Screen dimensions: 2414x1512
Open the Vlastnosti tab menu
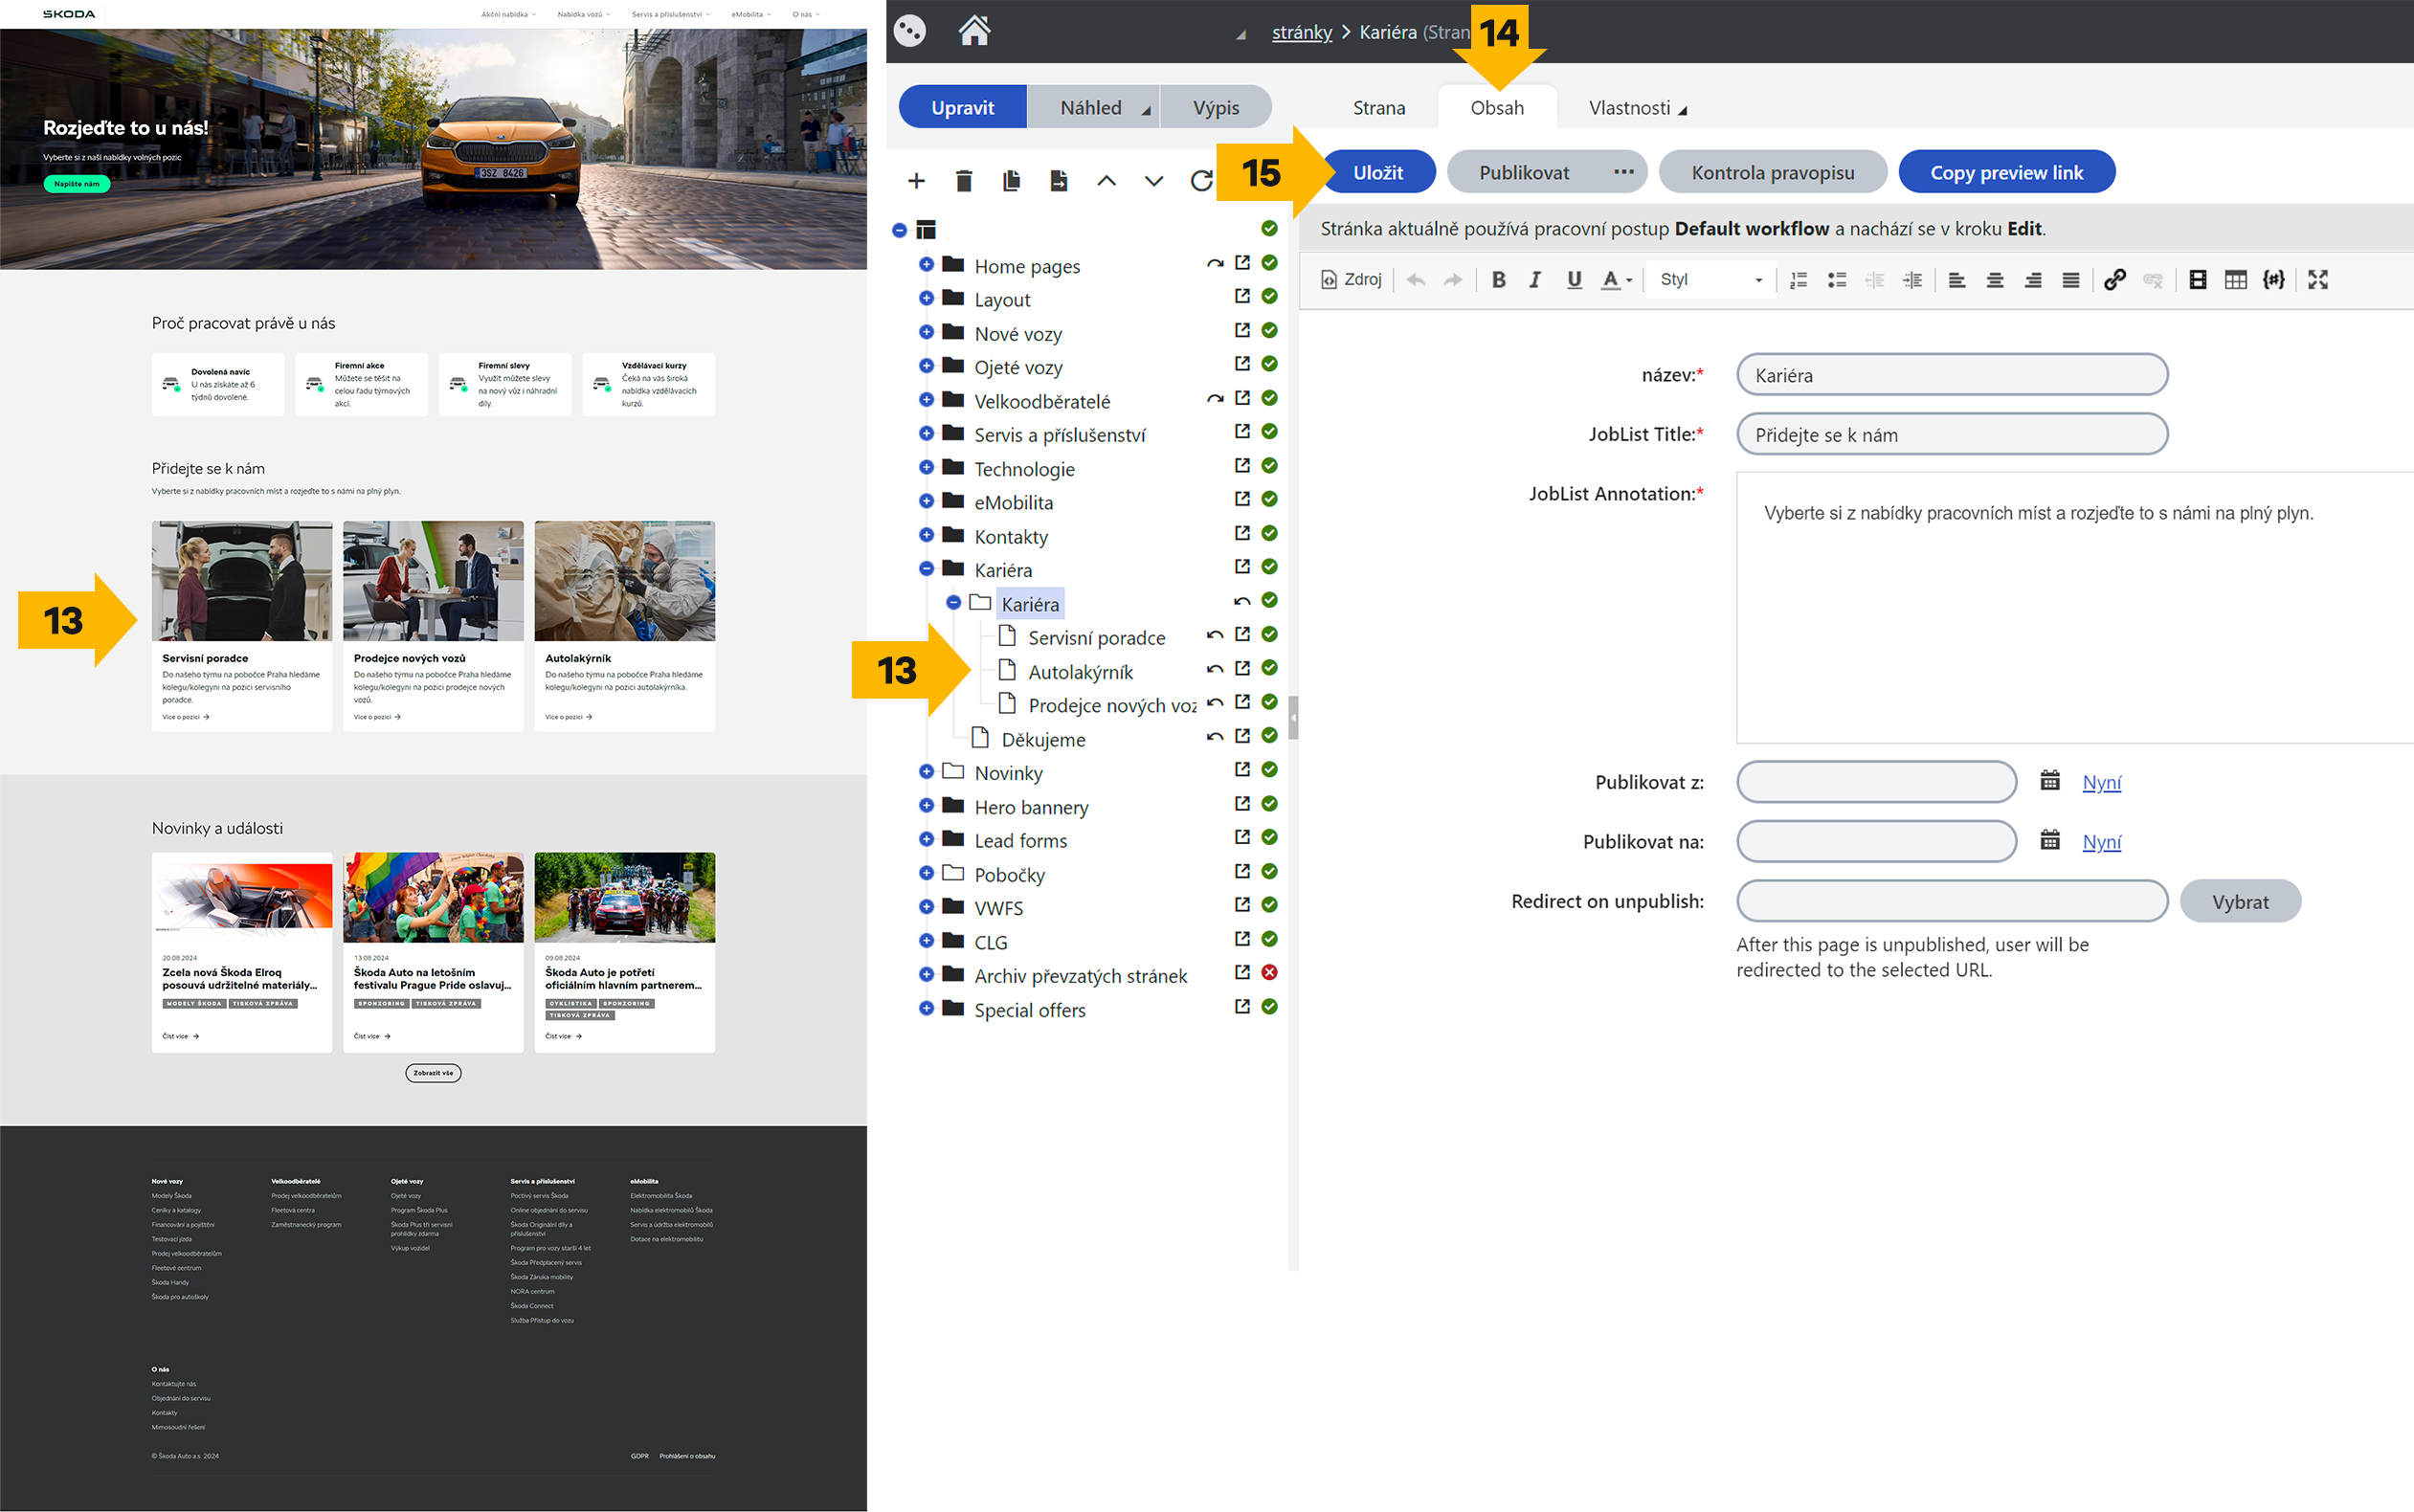[x=1637, y=108]
